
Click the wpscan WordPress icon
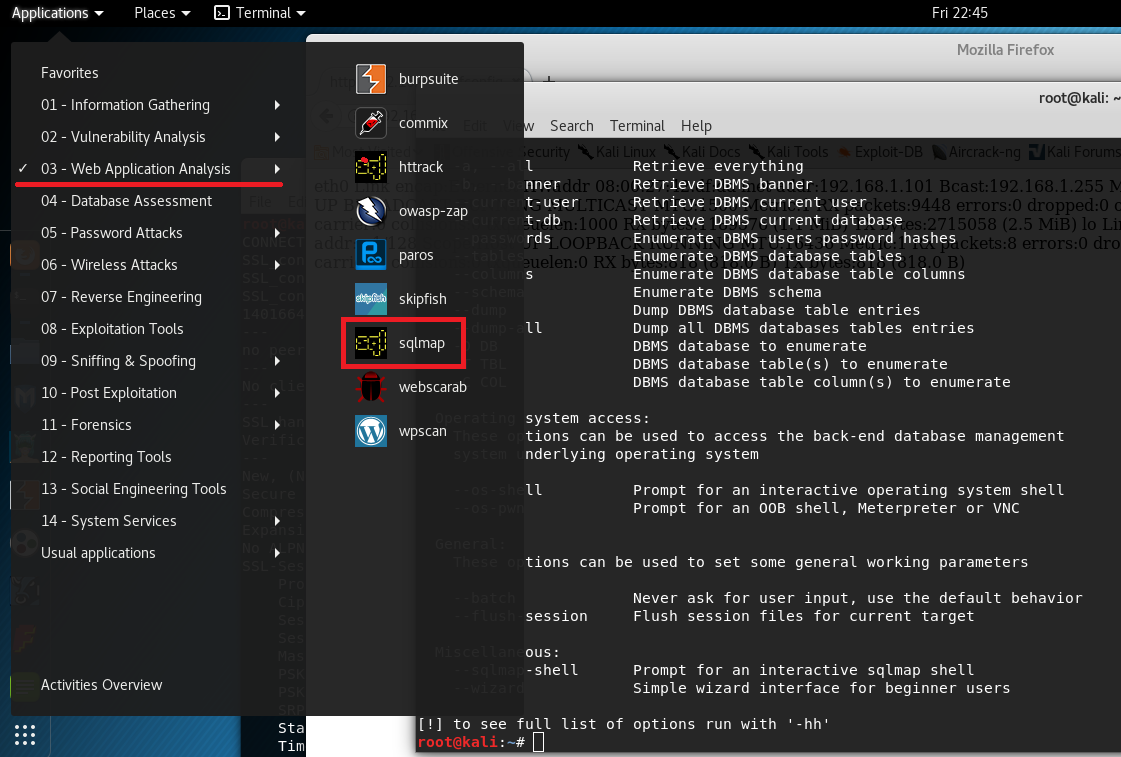click(x=370, y=431)
